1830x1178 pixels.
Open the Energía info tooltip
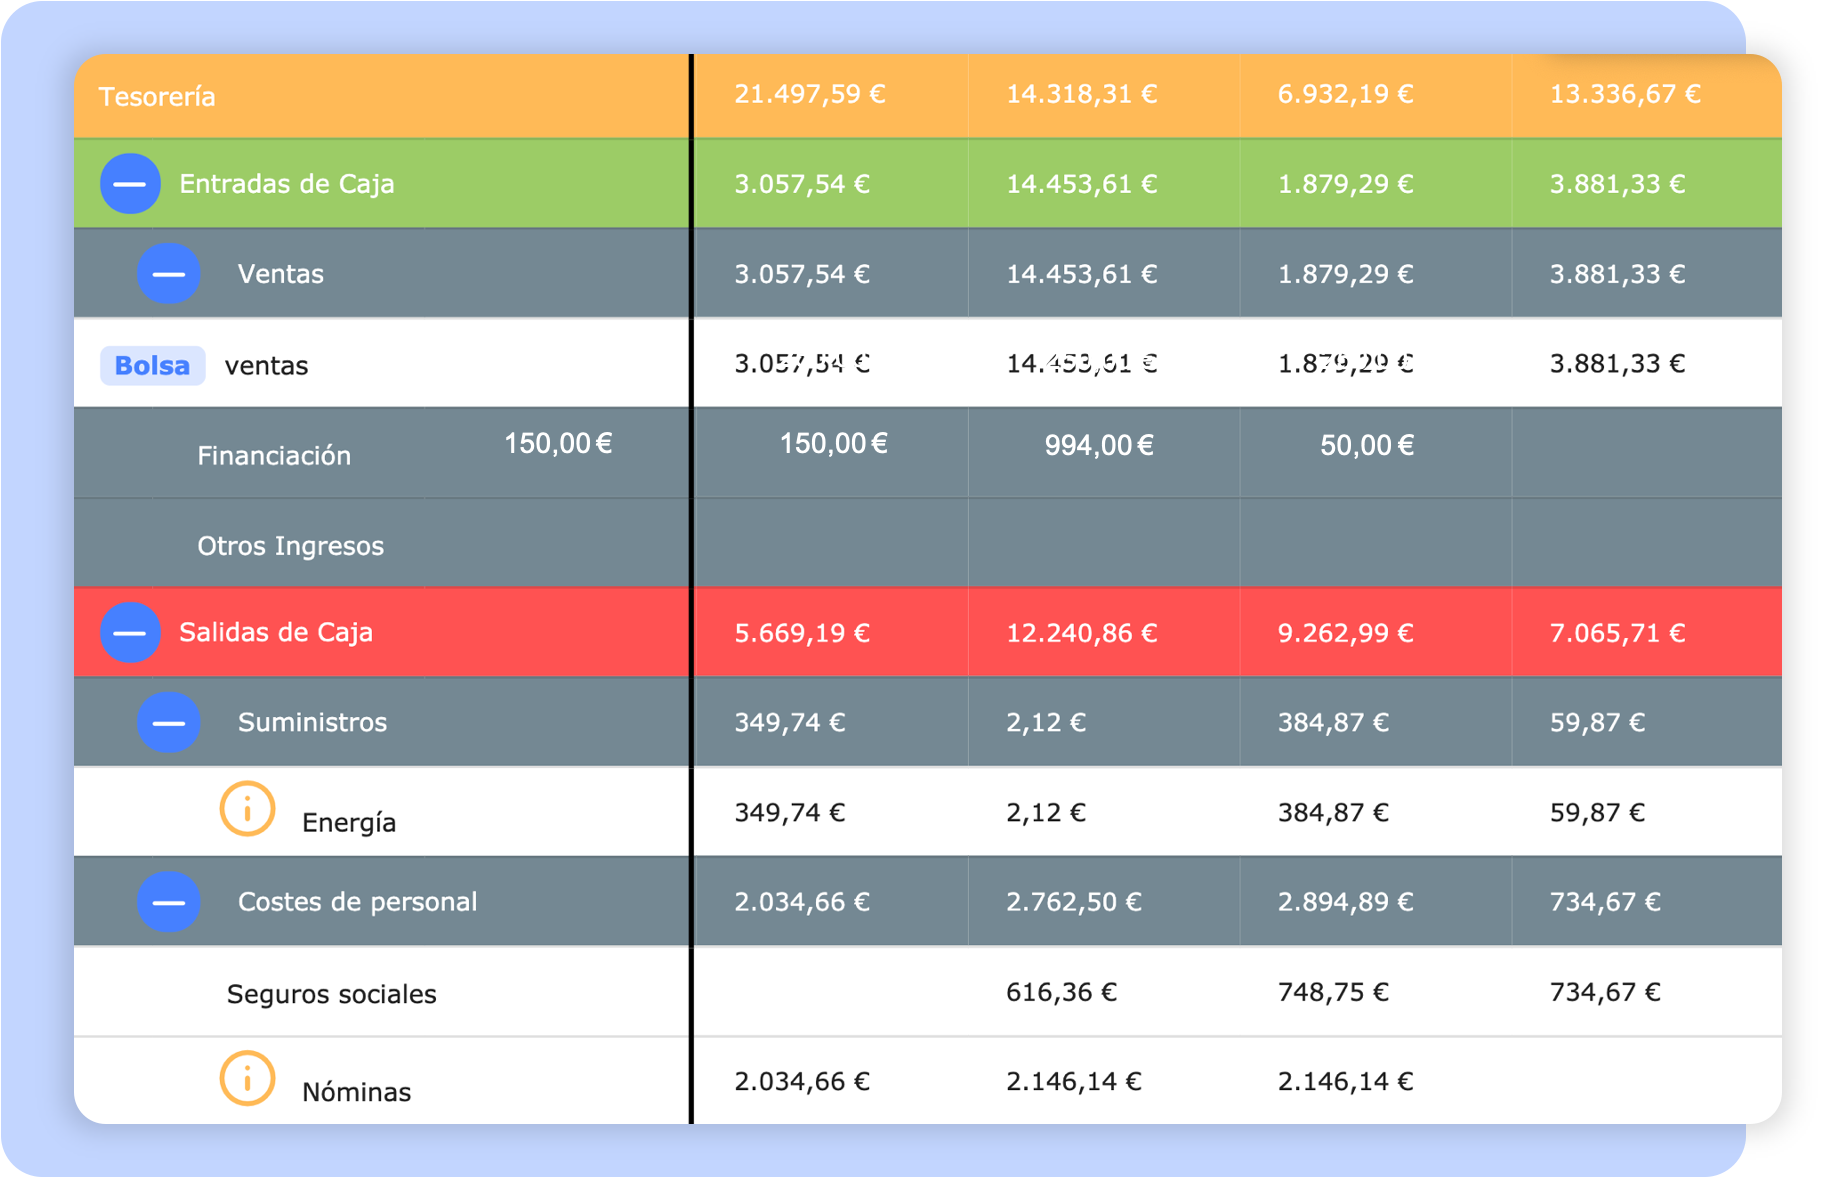click(x=245, y=810)
